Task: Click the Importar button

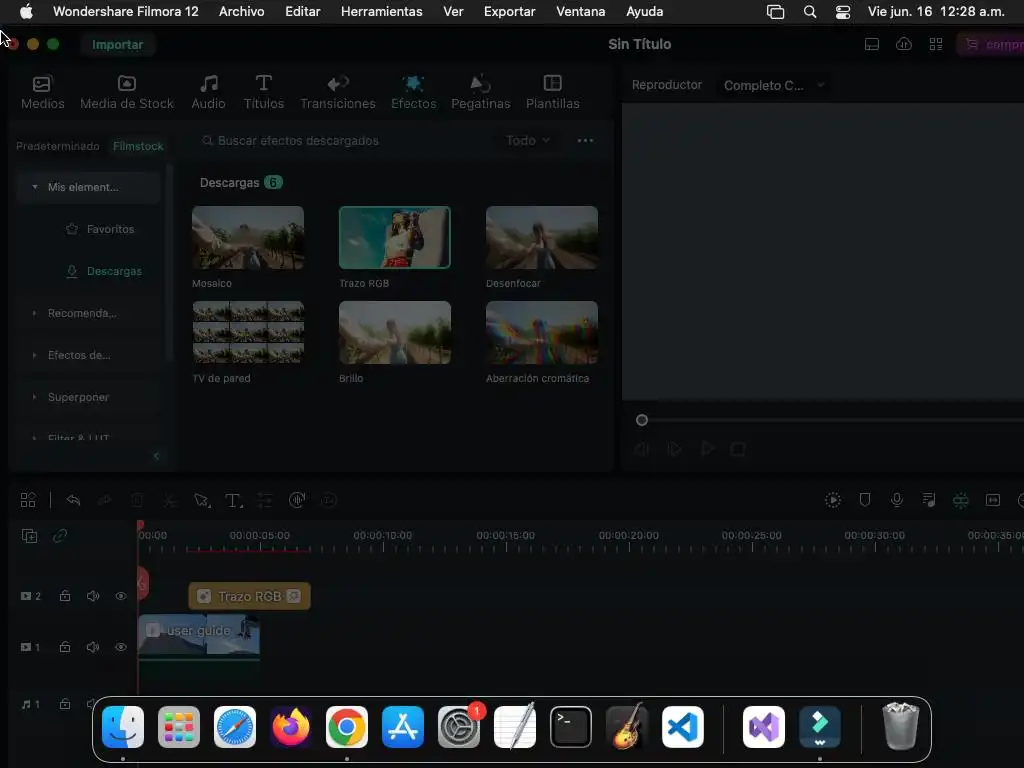Action: pyautogui.click(x=118, y=44)
